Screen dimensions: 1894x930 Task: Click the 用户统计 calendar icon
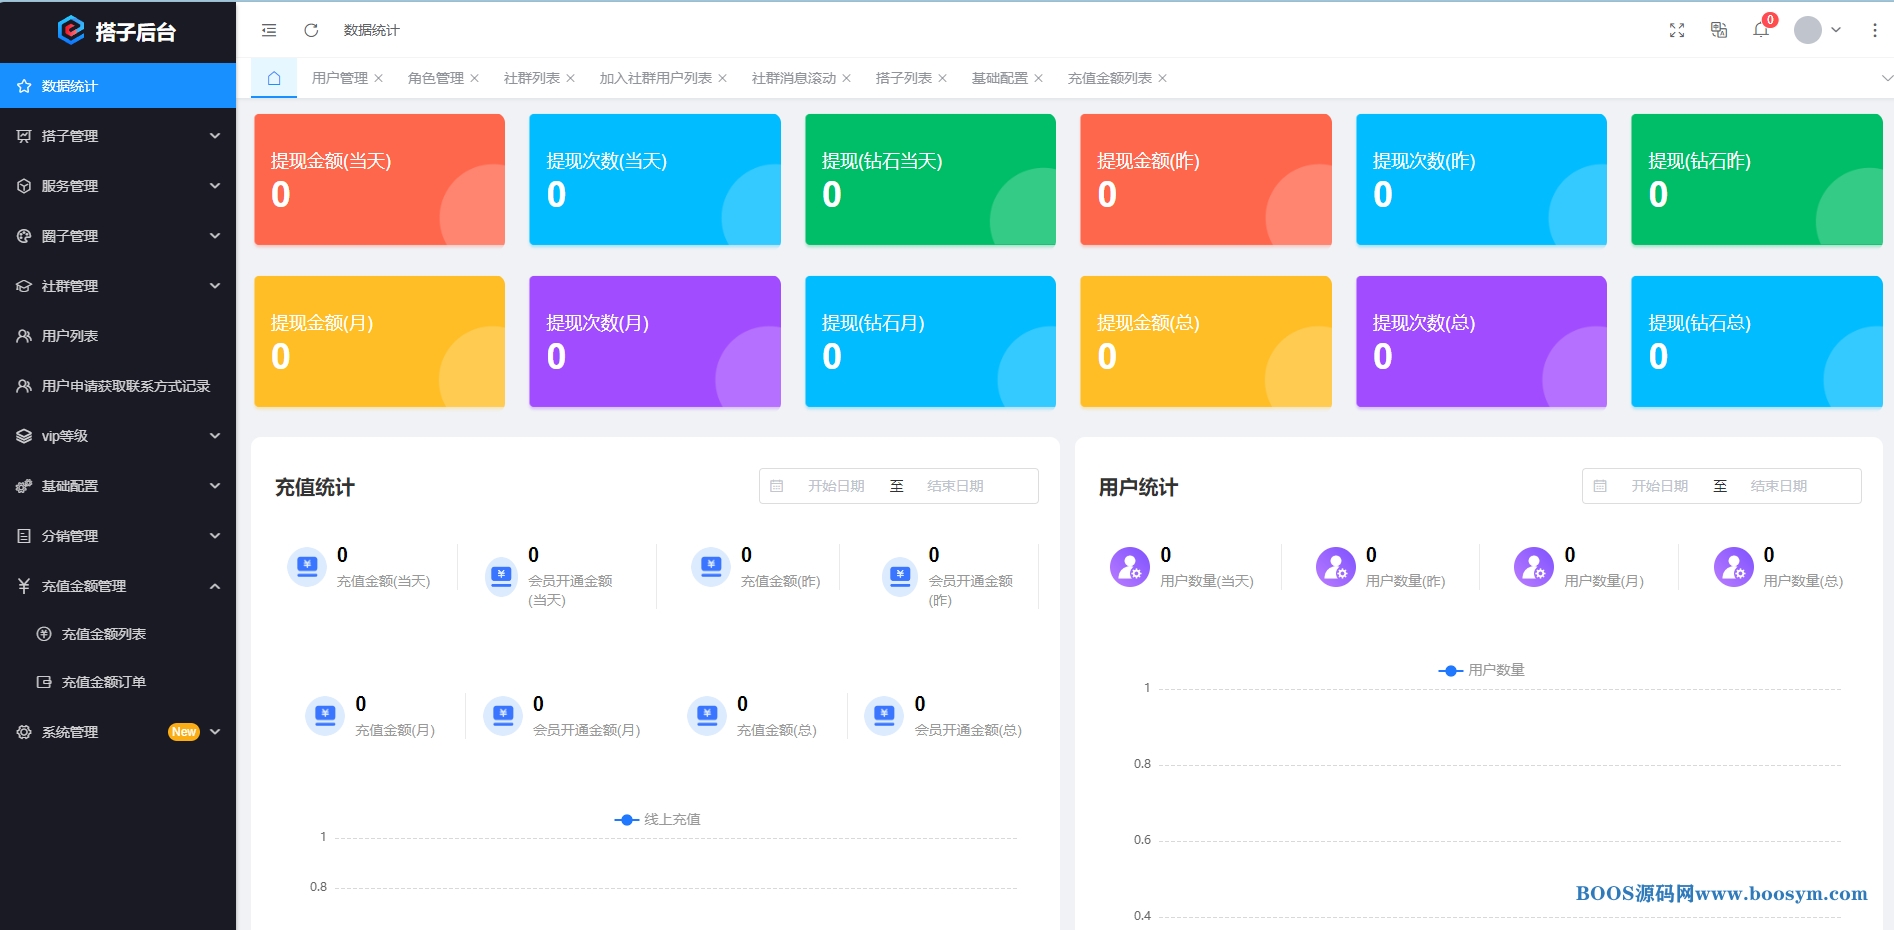1600,486
